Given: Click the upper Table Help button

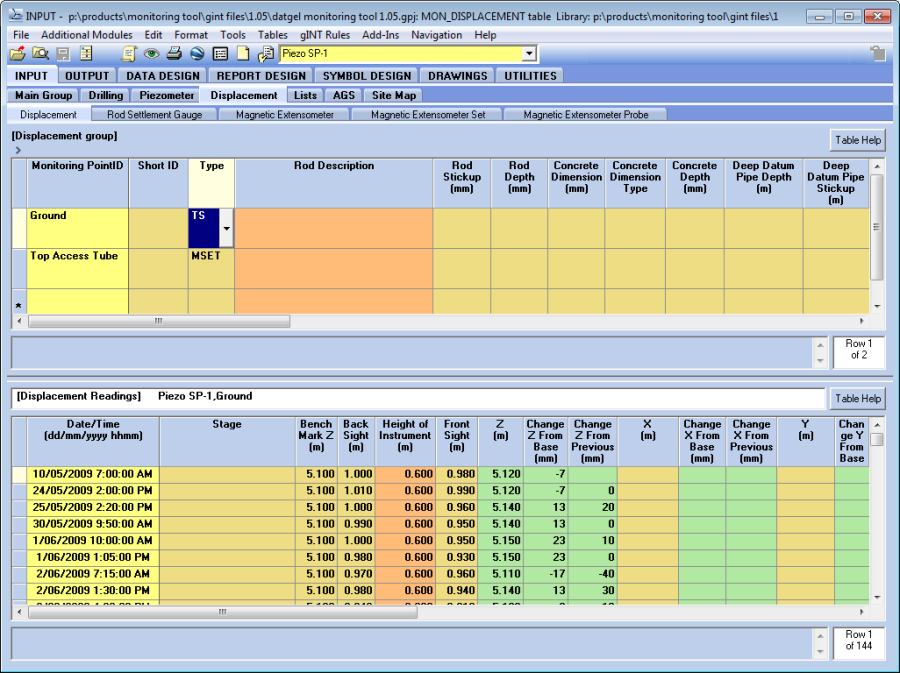Looking at the screenshot, I should pyautogui.click(x=857, y=140).
